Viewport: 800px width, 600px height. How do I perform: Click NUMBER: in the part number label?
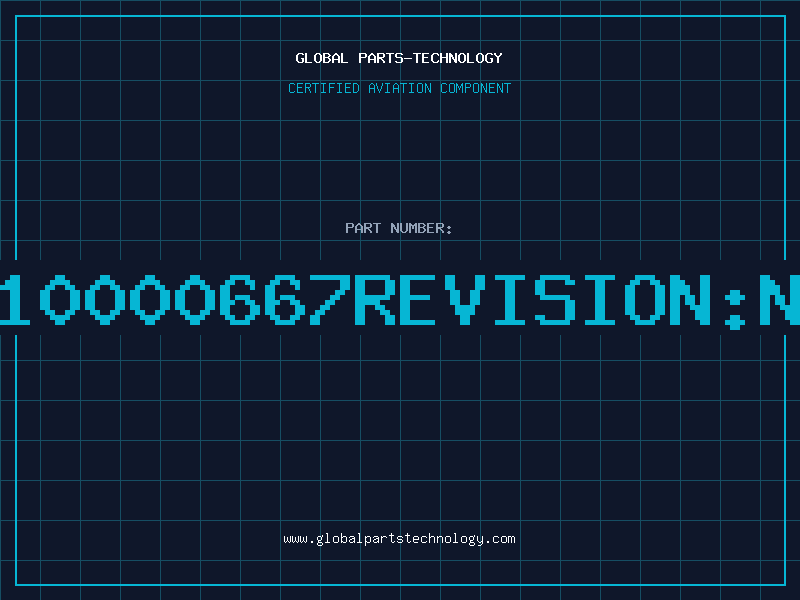(421, 228)
